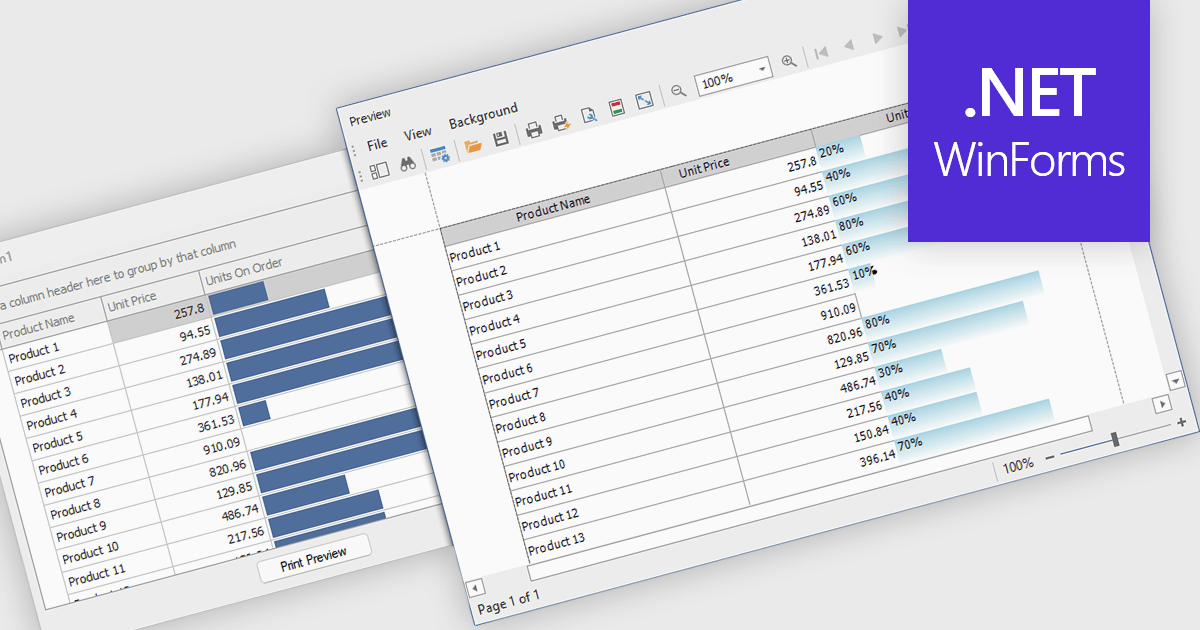Click the Print Preview button

point(314,559)
